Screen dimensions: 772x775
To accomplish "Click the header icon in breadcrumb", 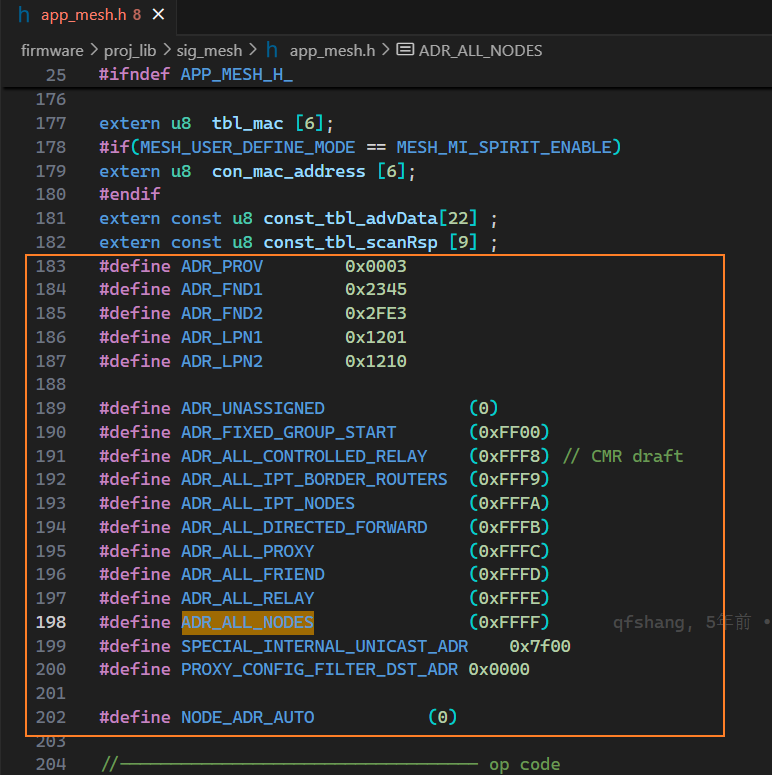I will pyautogui.click(x=272, y=50).
